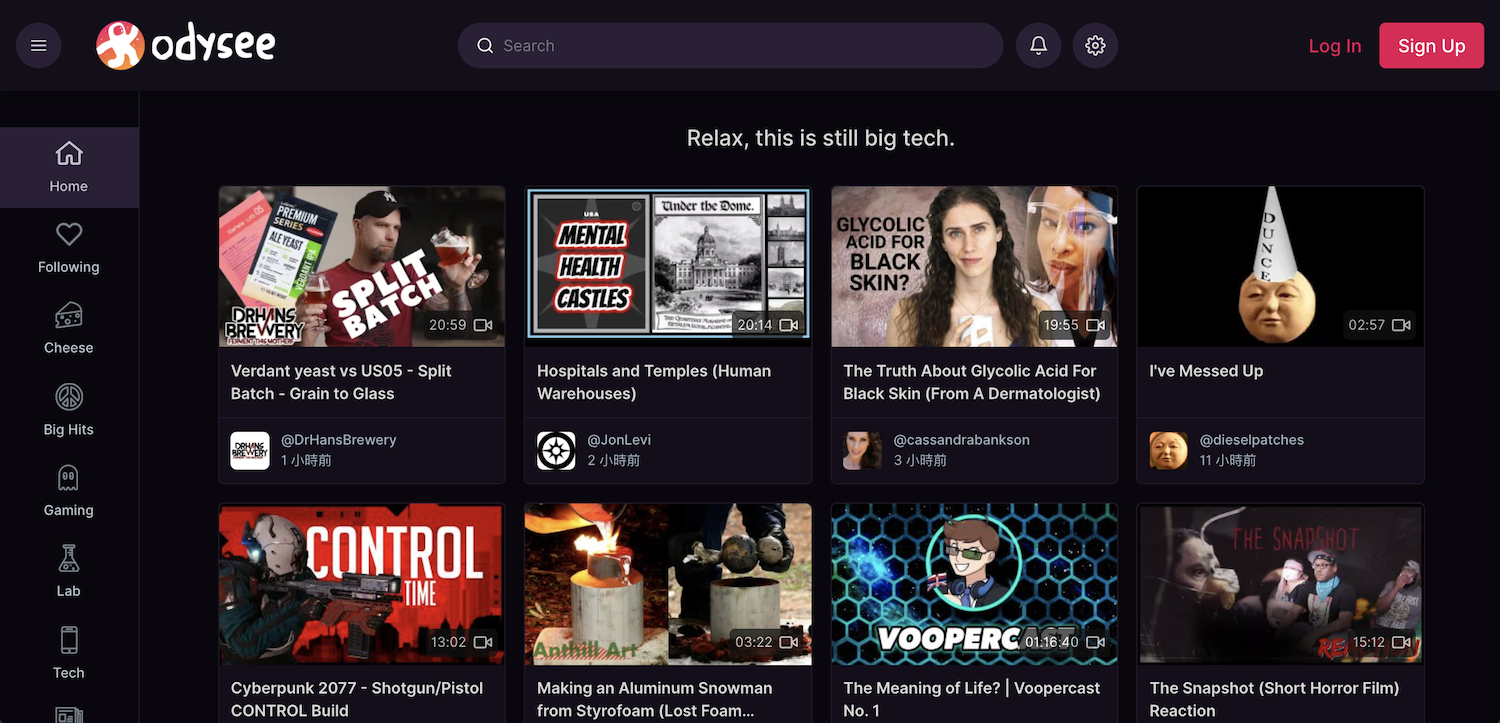The width and height of the screenshot is (1500, 723).
Task: Open the @DrHansBrewery channel link
Action: [x=339, y=439]
